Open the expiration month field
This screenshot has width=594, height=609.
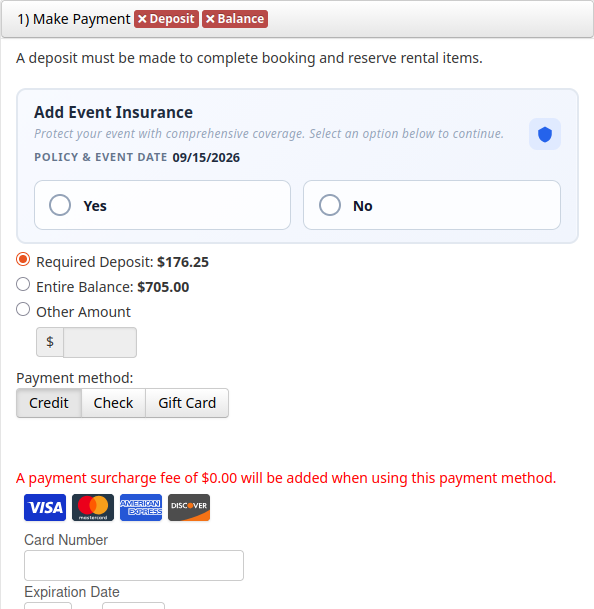[48, 606]
